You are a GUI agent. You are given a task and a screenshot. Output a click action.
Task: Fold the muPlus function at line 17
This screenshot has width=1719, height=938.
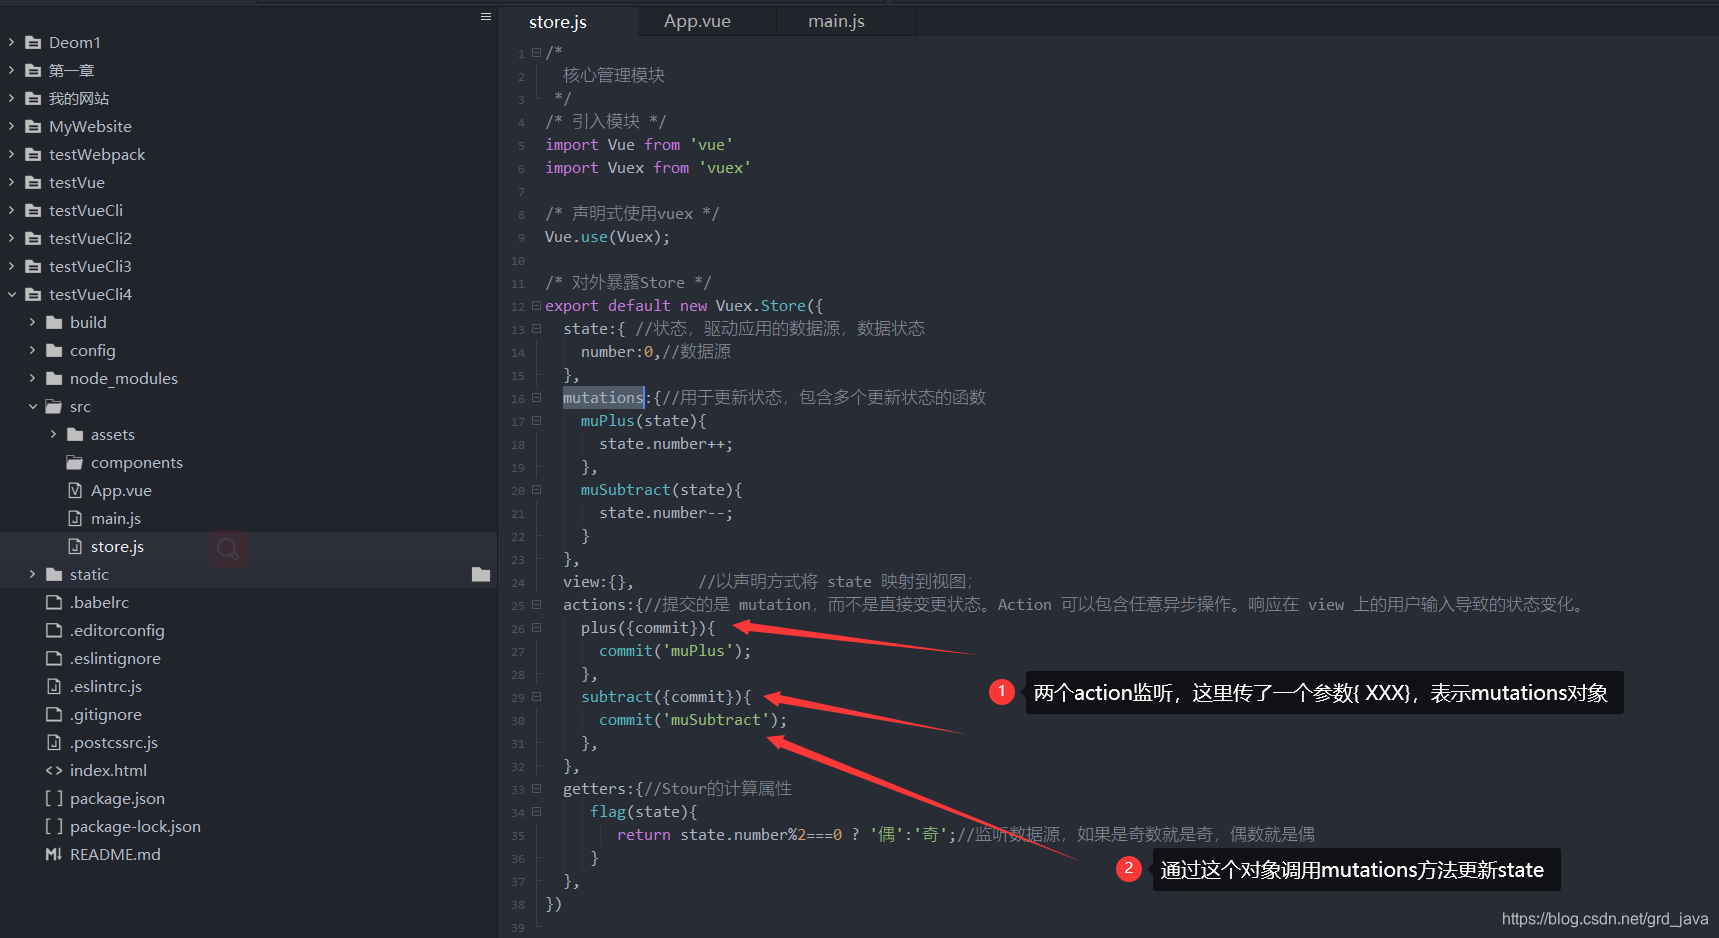pos(536,421)
